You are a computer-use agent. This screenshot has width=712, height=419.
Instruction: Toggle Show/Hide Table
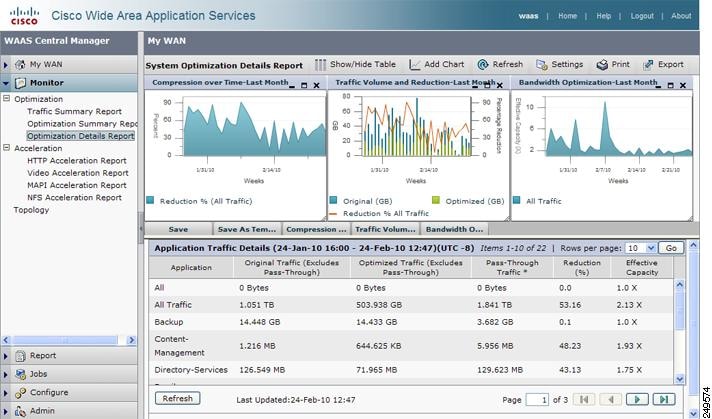tap(356, 65)
